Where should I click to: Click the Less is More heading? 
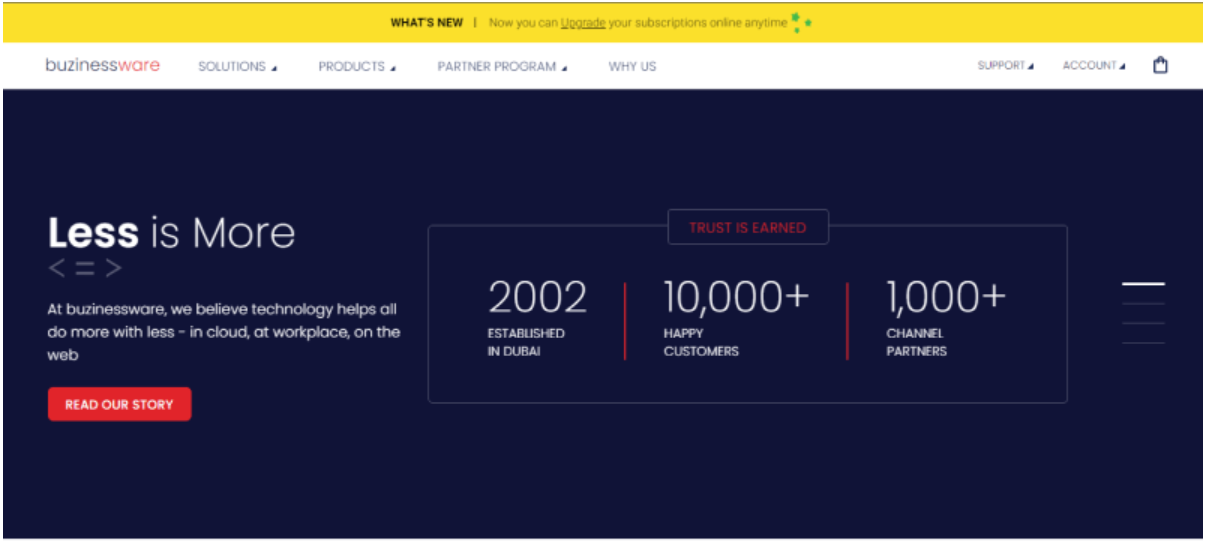tap(172, 233)
